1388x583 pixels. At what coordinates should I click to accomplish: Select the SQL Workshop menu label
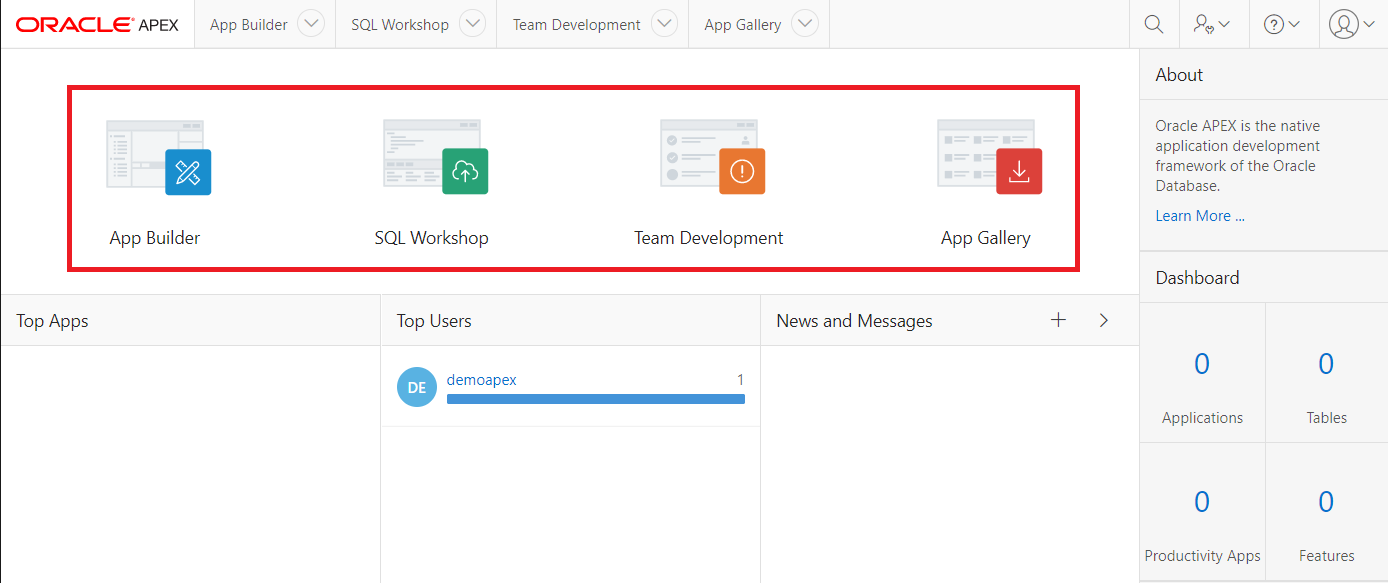(400, 24)
